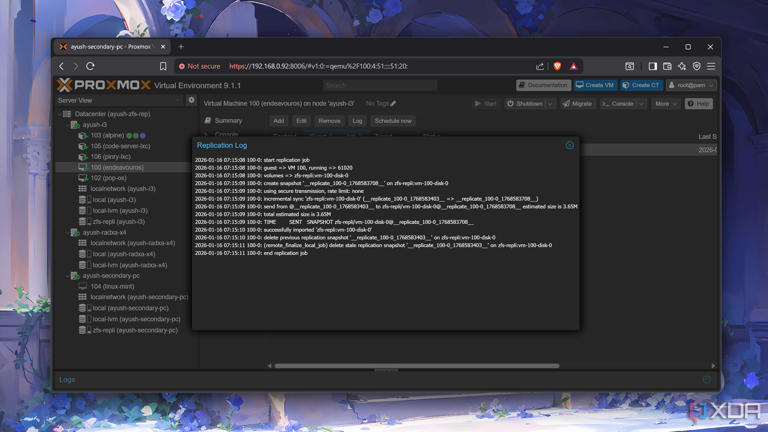The width and height of the screenshot is (768, 432).
Task: Open the Summary tab
Action: tap(223, 120)
